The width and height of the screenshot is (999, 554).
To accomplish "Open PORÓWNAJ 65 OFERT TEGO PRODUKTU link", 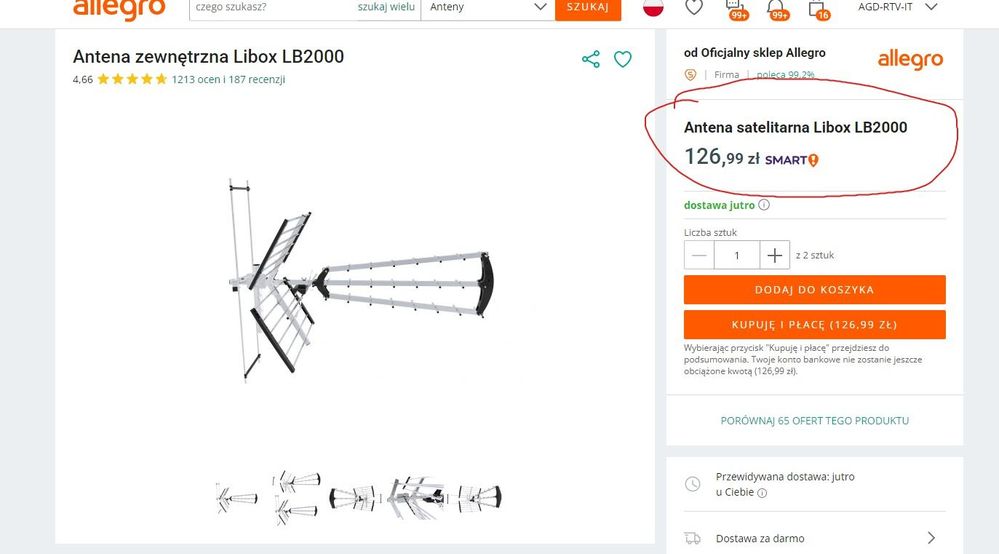I will point(814,420).
